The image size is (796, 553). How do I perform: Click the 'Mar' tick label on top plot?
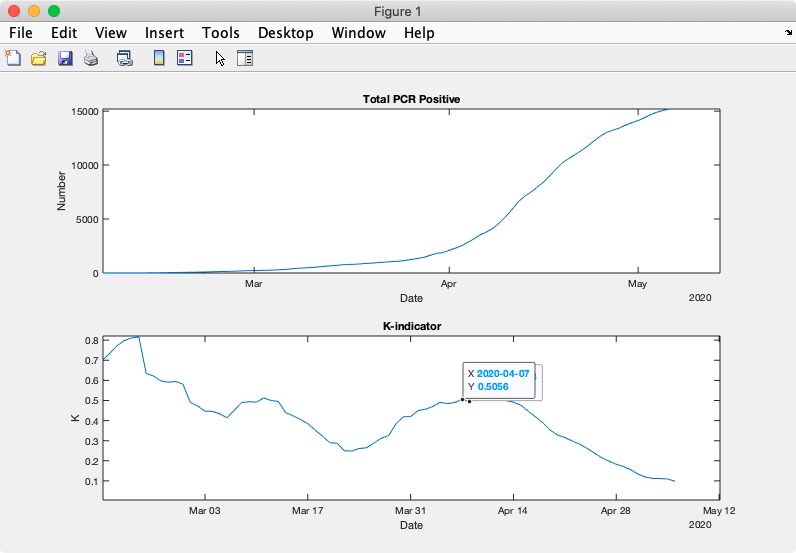pyautogui.click(x=254, y=283)
